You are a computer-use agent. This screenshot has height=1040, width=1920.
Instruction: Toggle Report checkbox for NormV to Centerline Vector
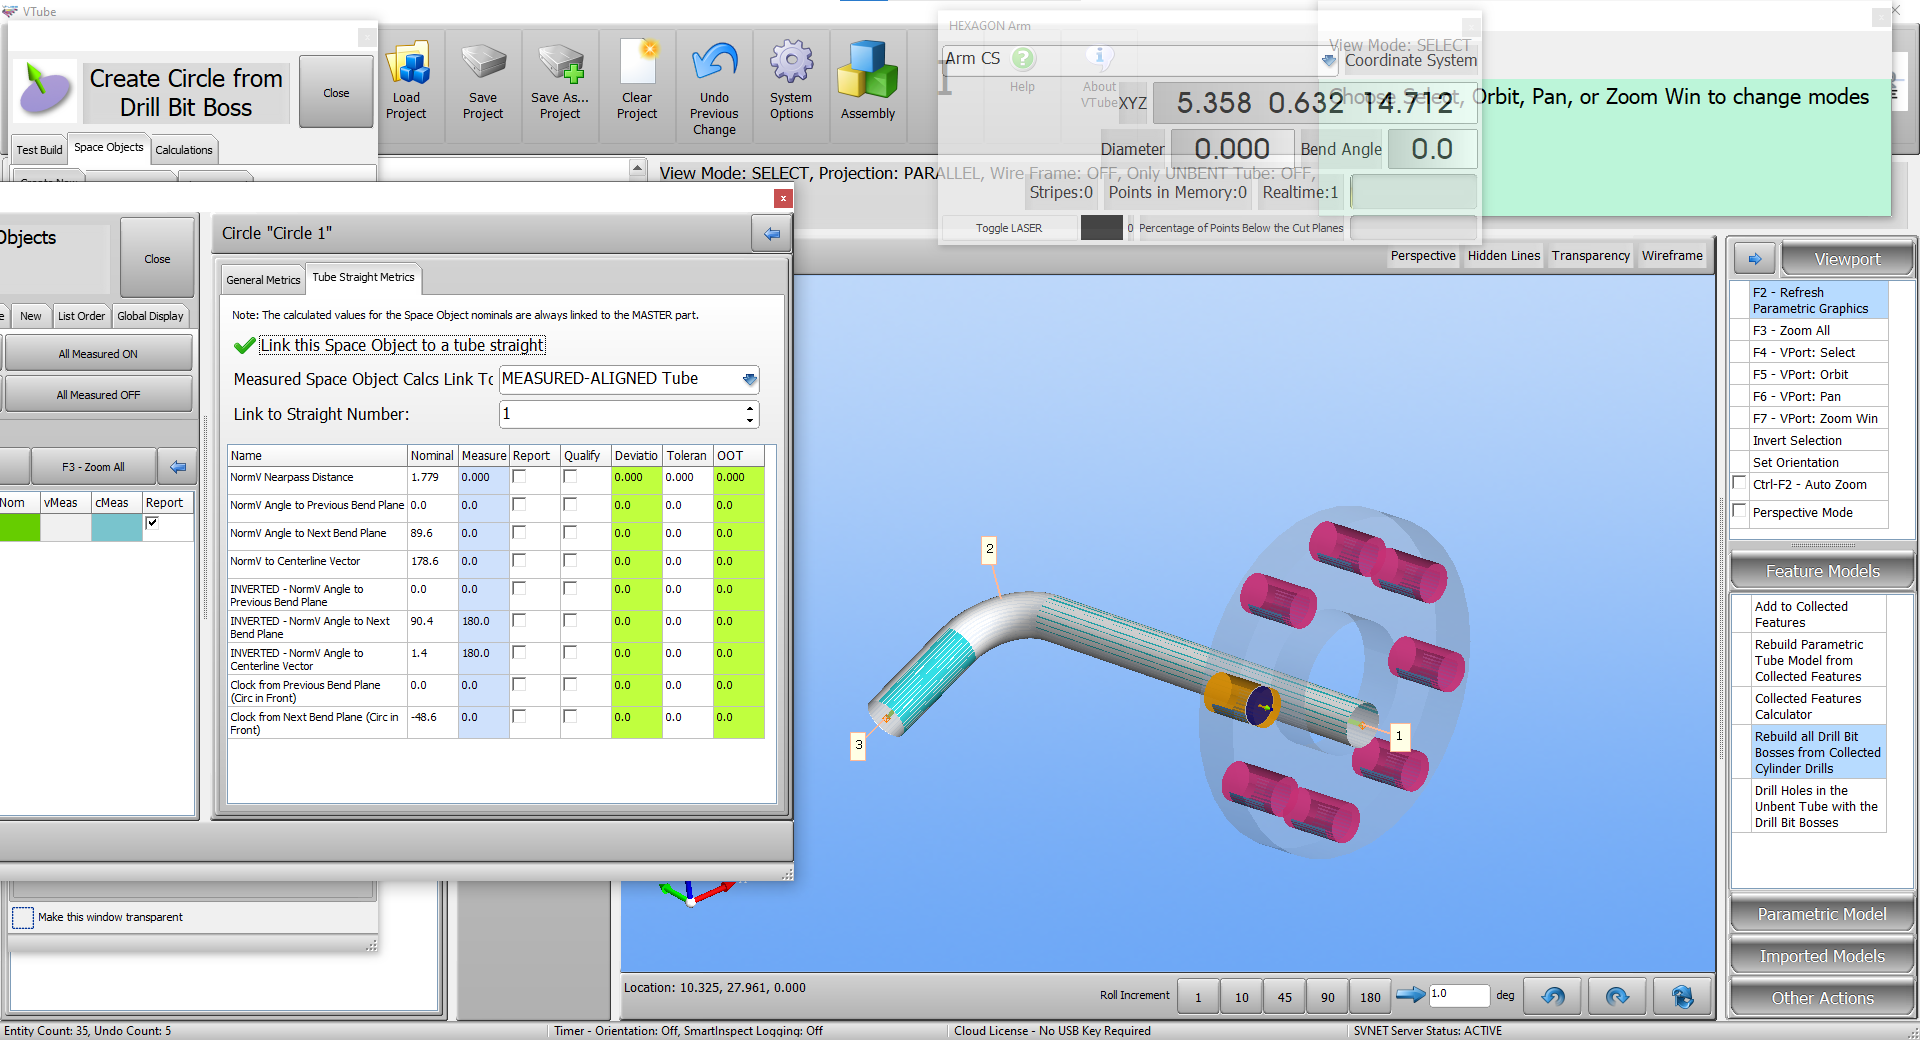click(x=519, y=561)
